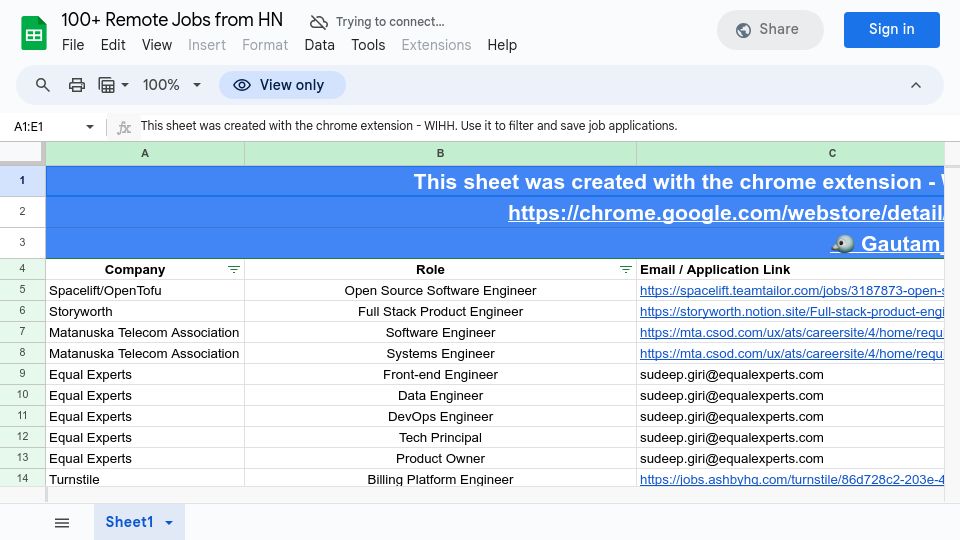This screenshot has height=540, width=960.
Task: Click 'Matanuska Telecom Association' in row 7
Action: pyautogui.click(x=144, y=332)
